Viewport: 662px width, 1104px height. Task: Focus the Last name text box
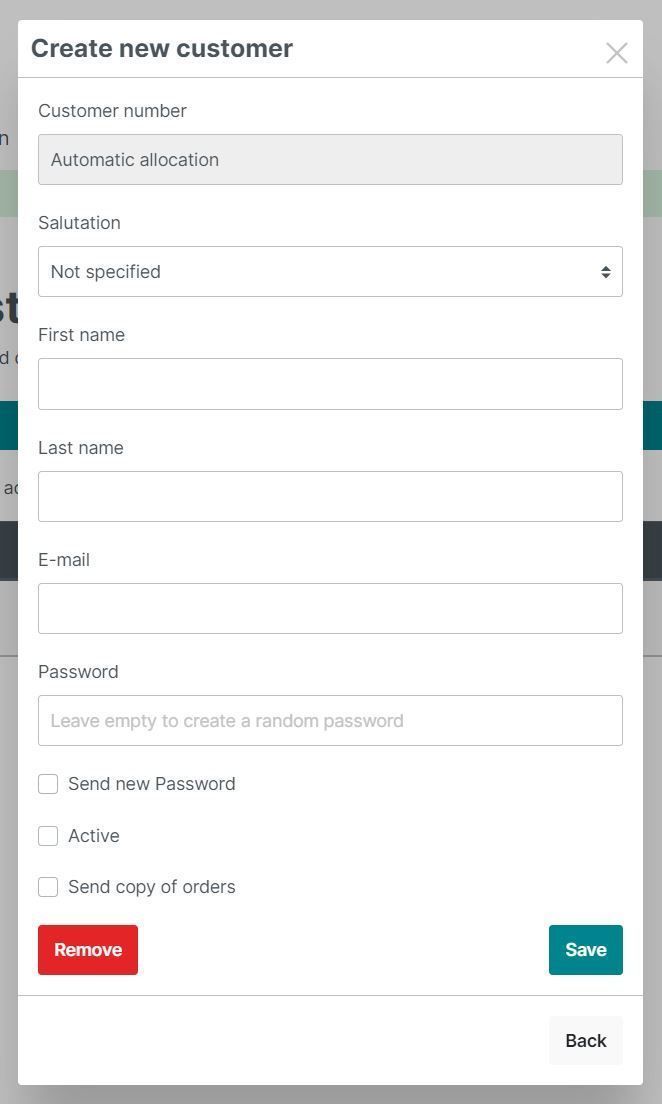[x=330, y=497]
